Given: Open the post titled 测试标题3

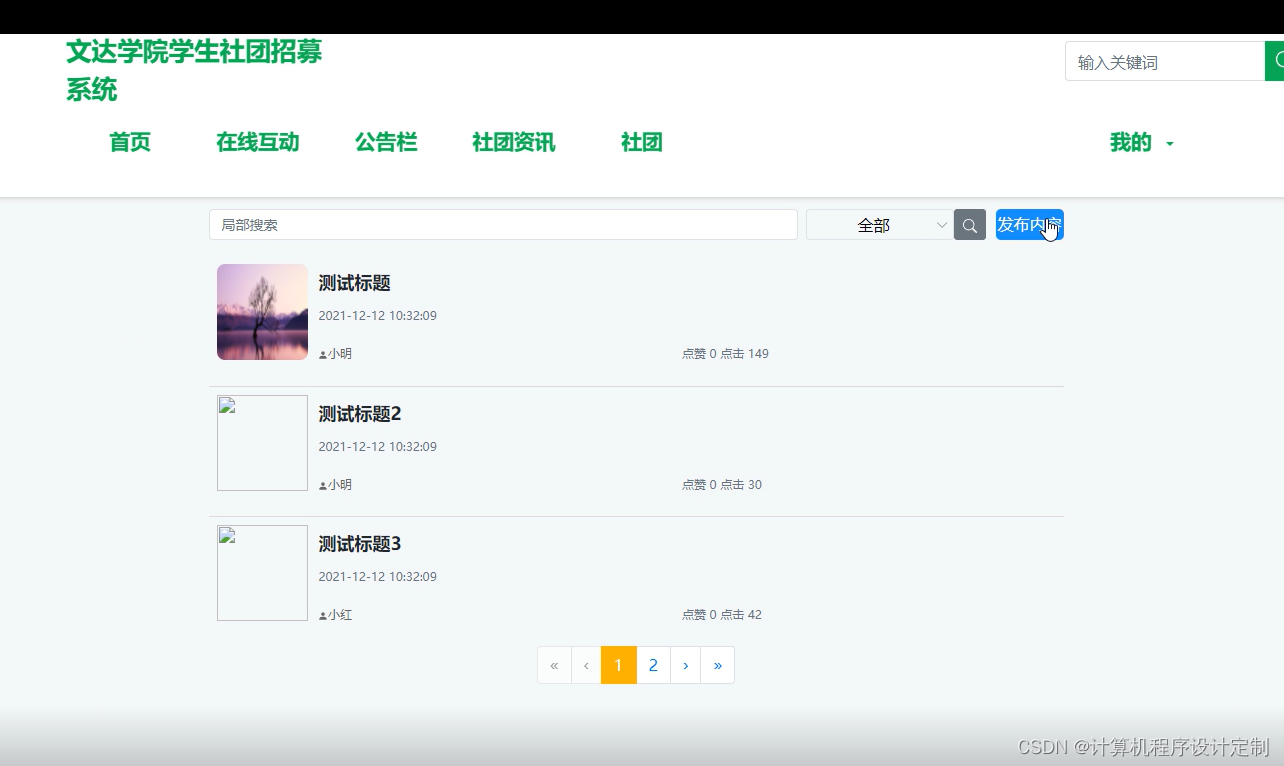Looking at the screenshot, I should (x=360, y=544).
